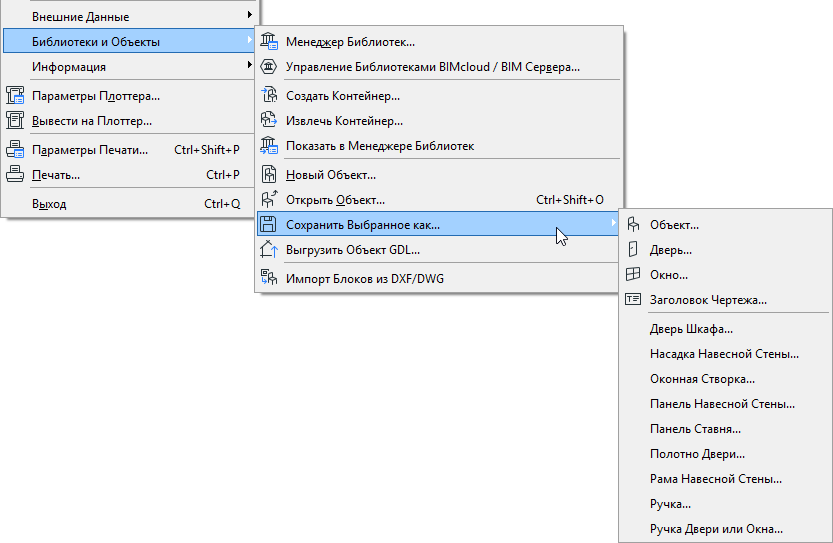Choose Дверь Шкафа... in submenu
Screen dimensions: 833x543
(725, 329)
